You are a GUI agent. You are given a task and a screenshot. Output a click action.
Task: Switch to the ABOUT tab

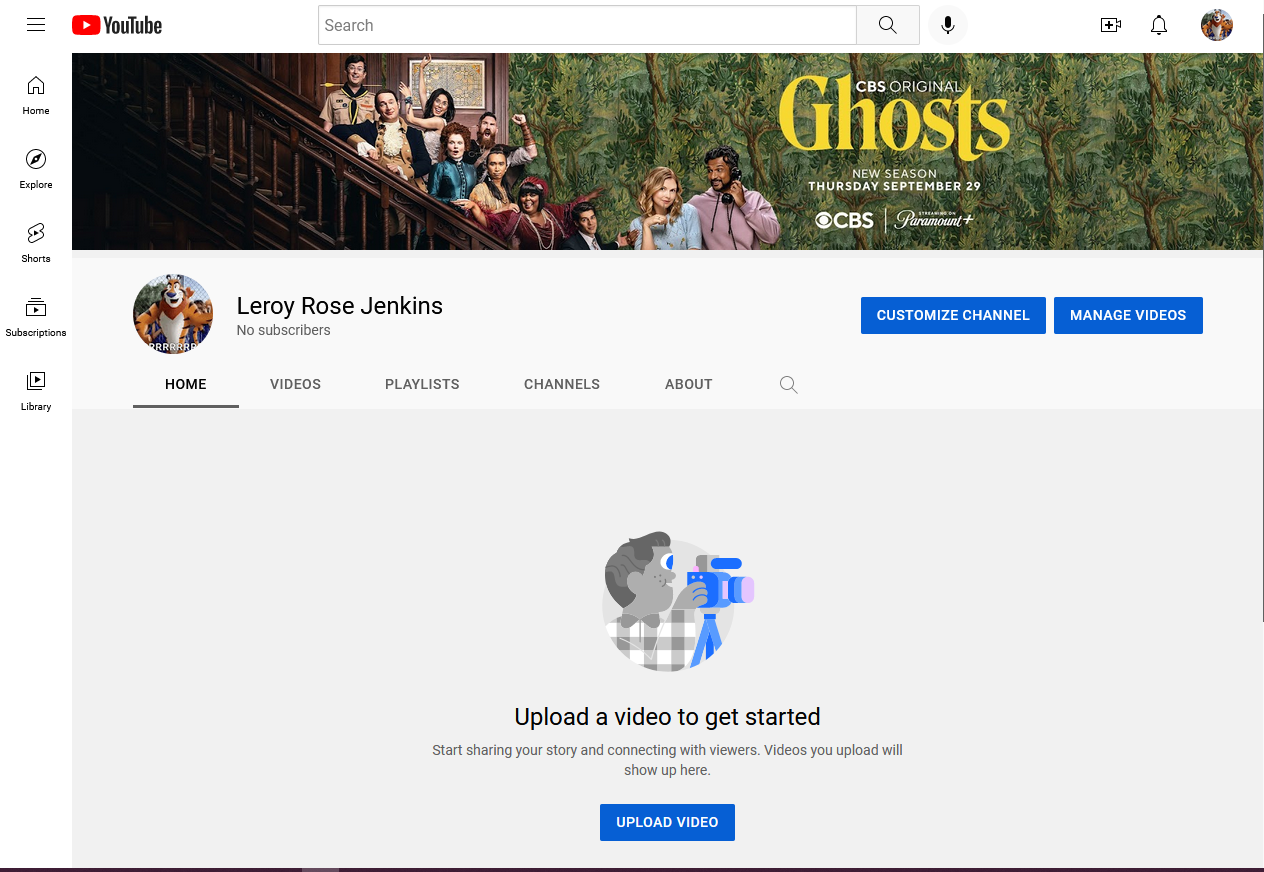pos(689,384)
